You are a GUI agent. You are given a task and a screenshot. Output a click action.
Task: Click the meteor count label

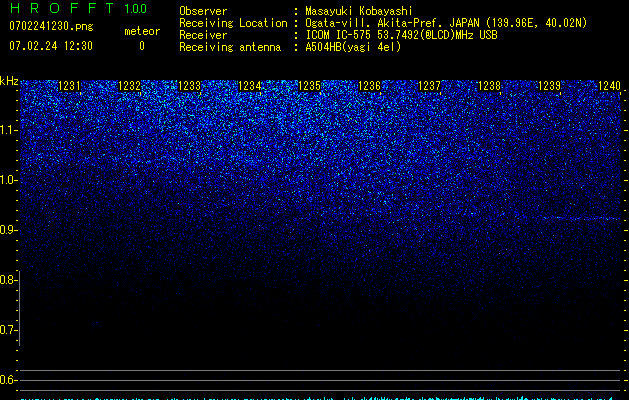pos(142,31)
